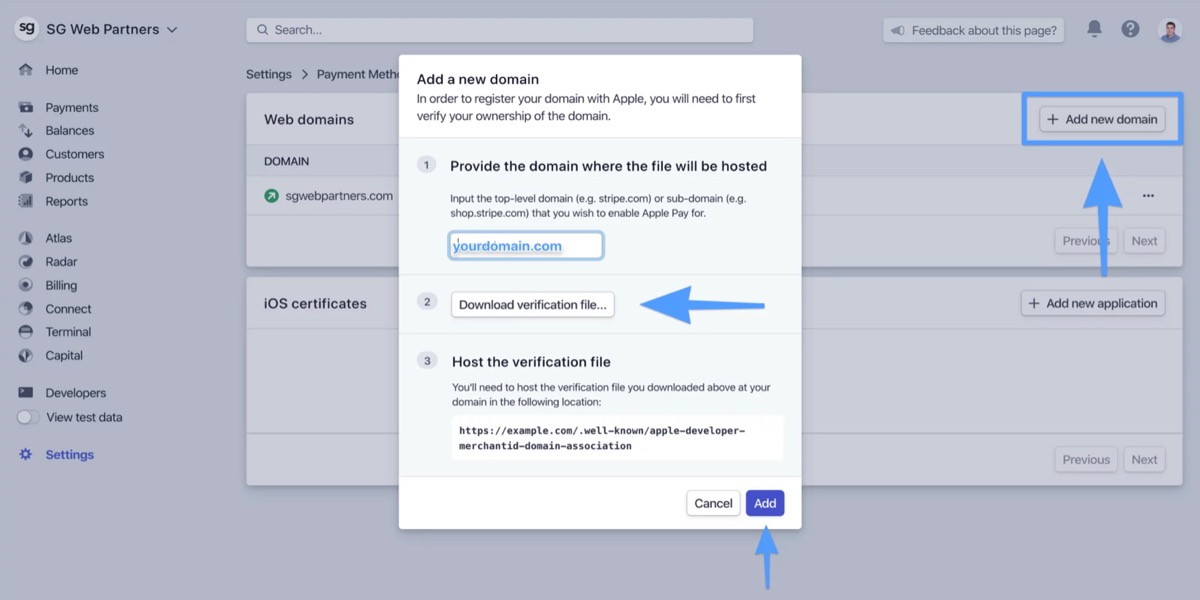Click the Developers sidebar icon
The image size is (1200, 600).
[26, 393]
